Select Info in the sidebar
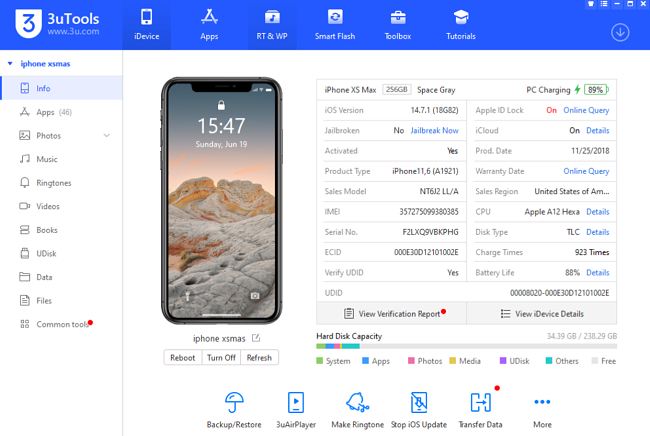Image resolution: width=650 pixels, height=436 pixels. [x=61, y=88]
